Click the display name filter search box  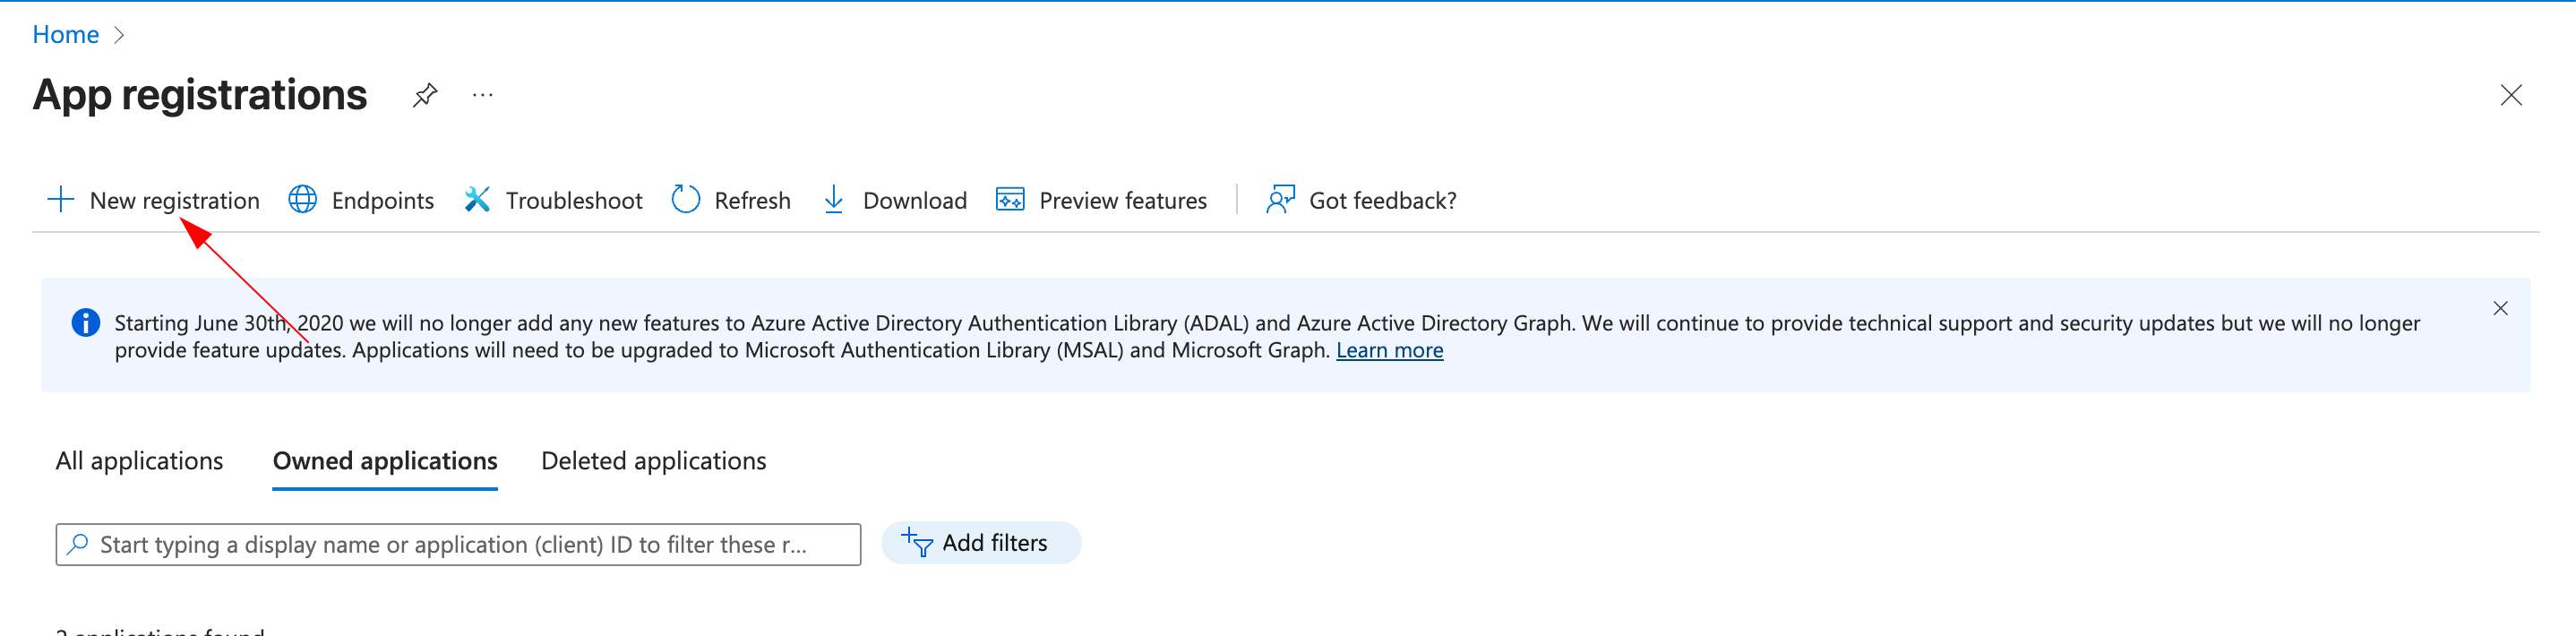(x=458, y=545)
